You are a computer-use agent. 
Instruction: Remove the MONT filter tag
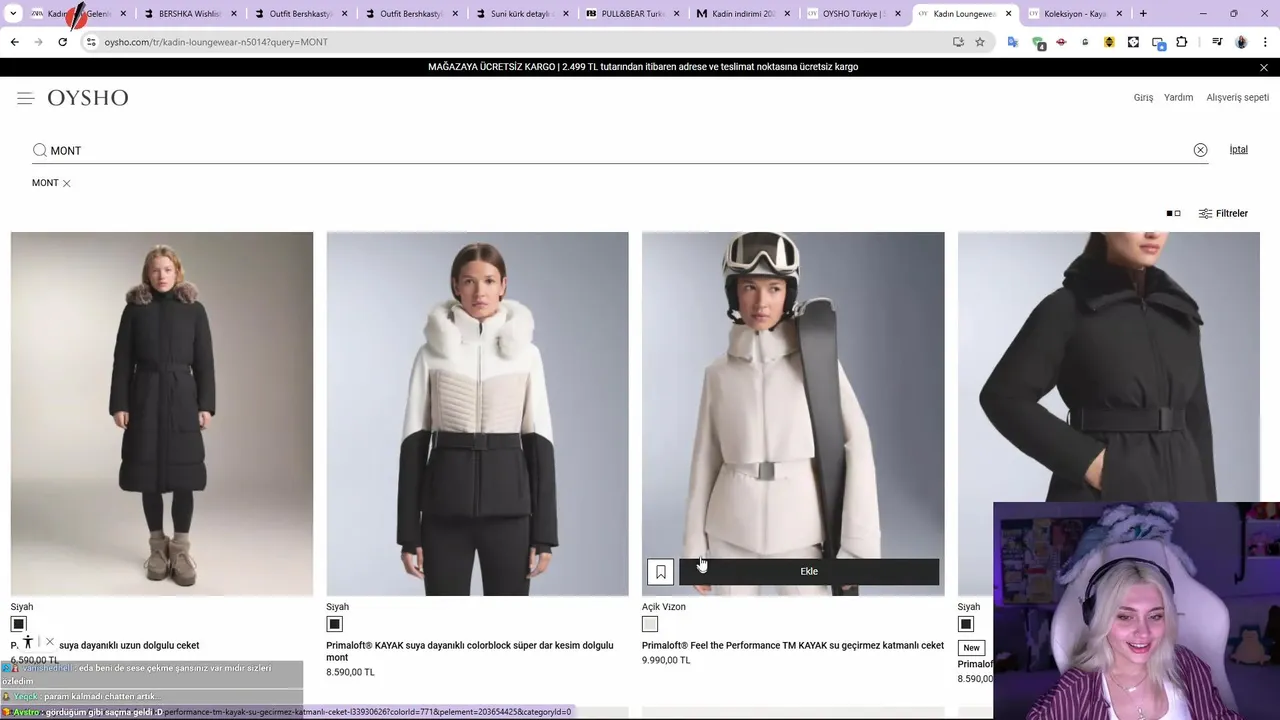tap(67, 183)
